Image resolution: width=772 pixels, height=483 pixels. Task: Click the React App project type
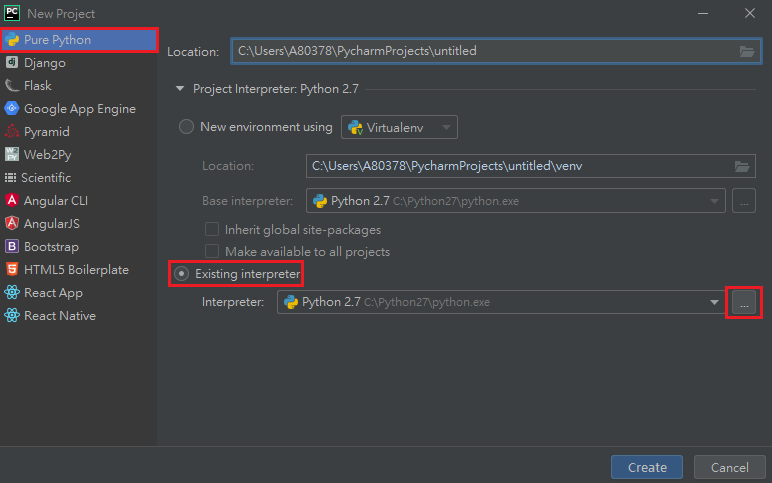[79, 293]
